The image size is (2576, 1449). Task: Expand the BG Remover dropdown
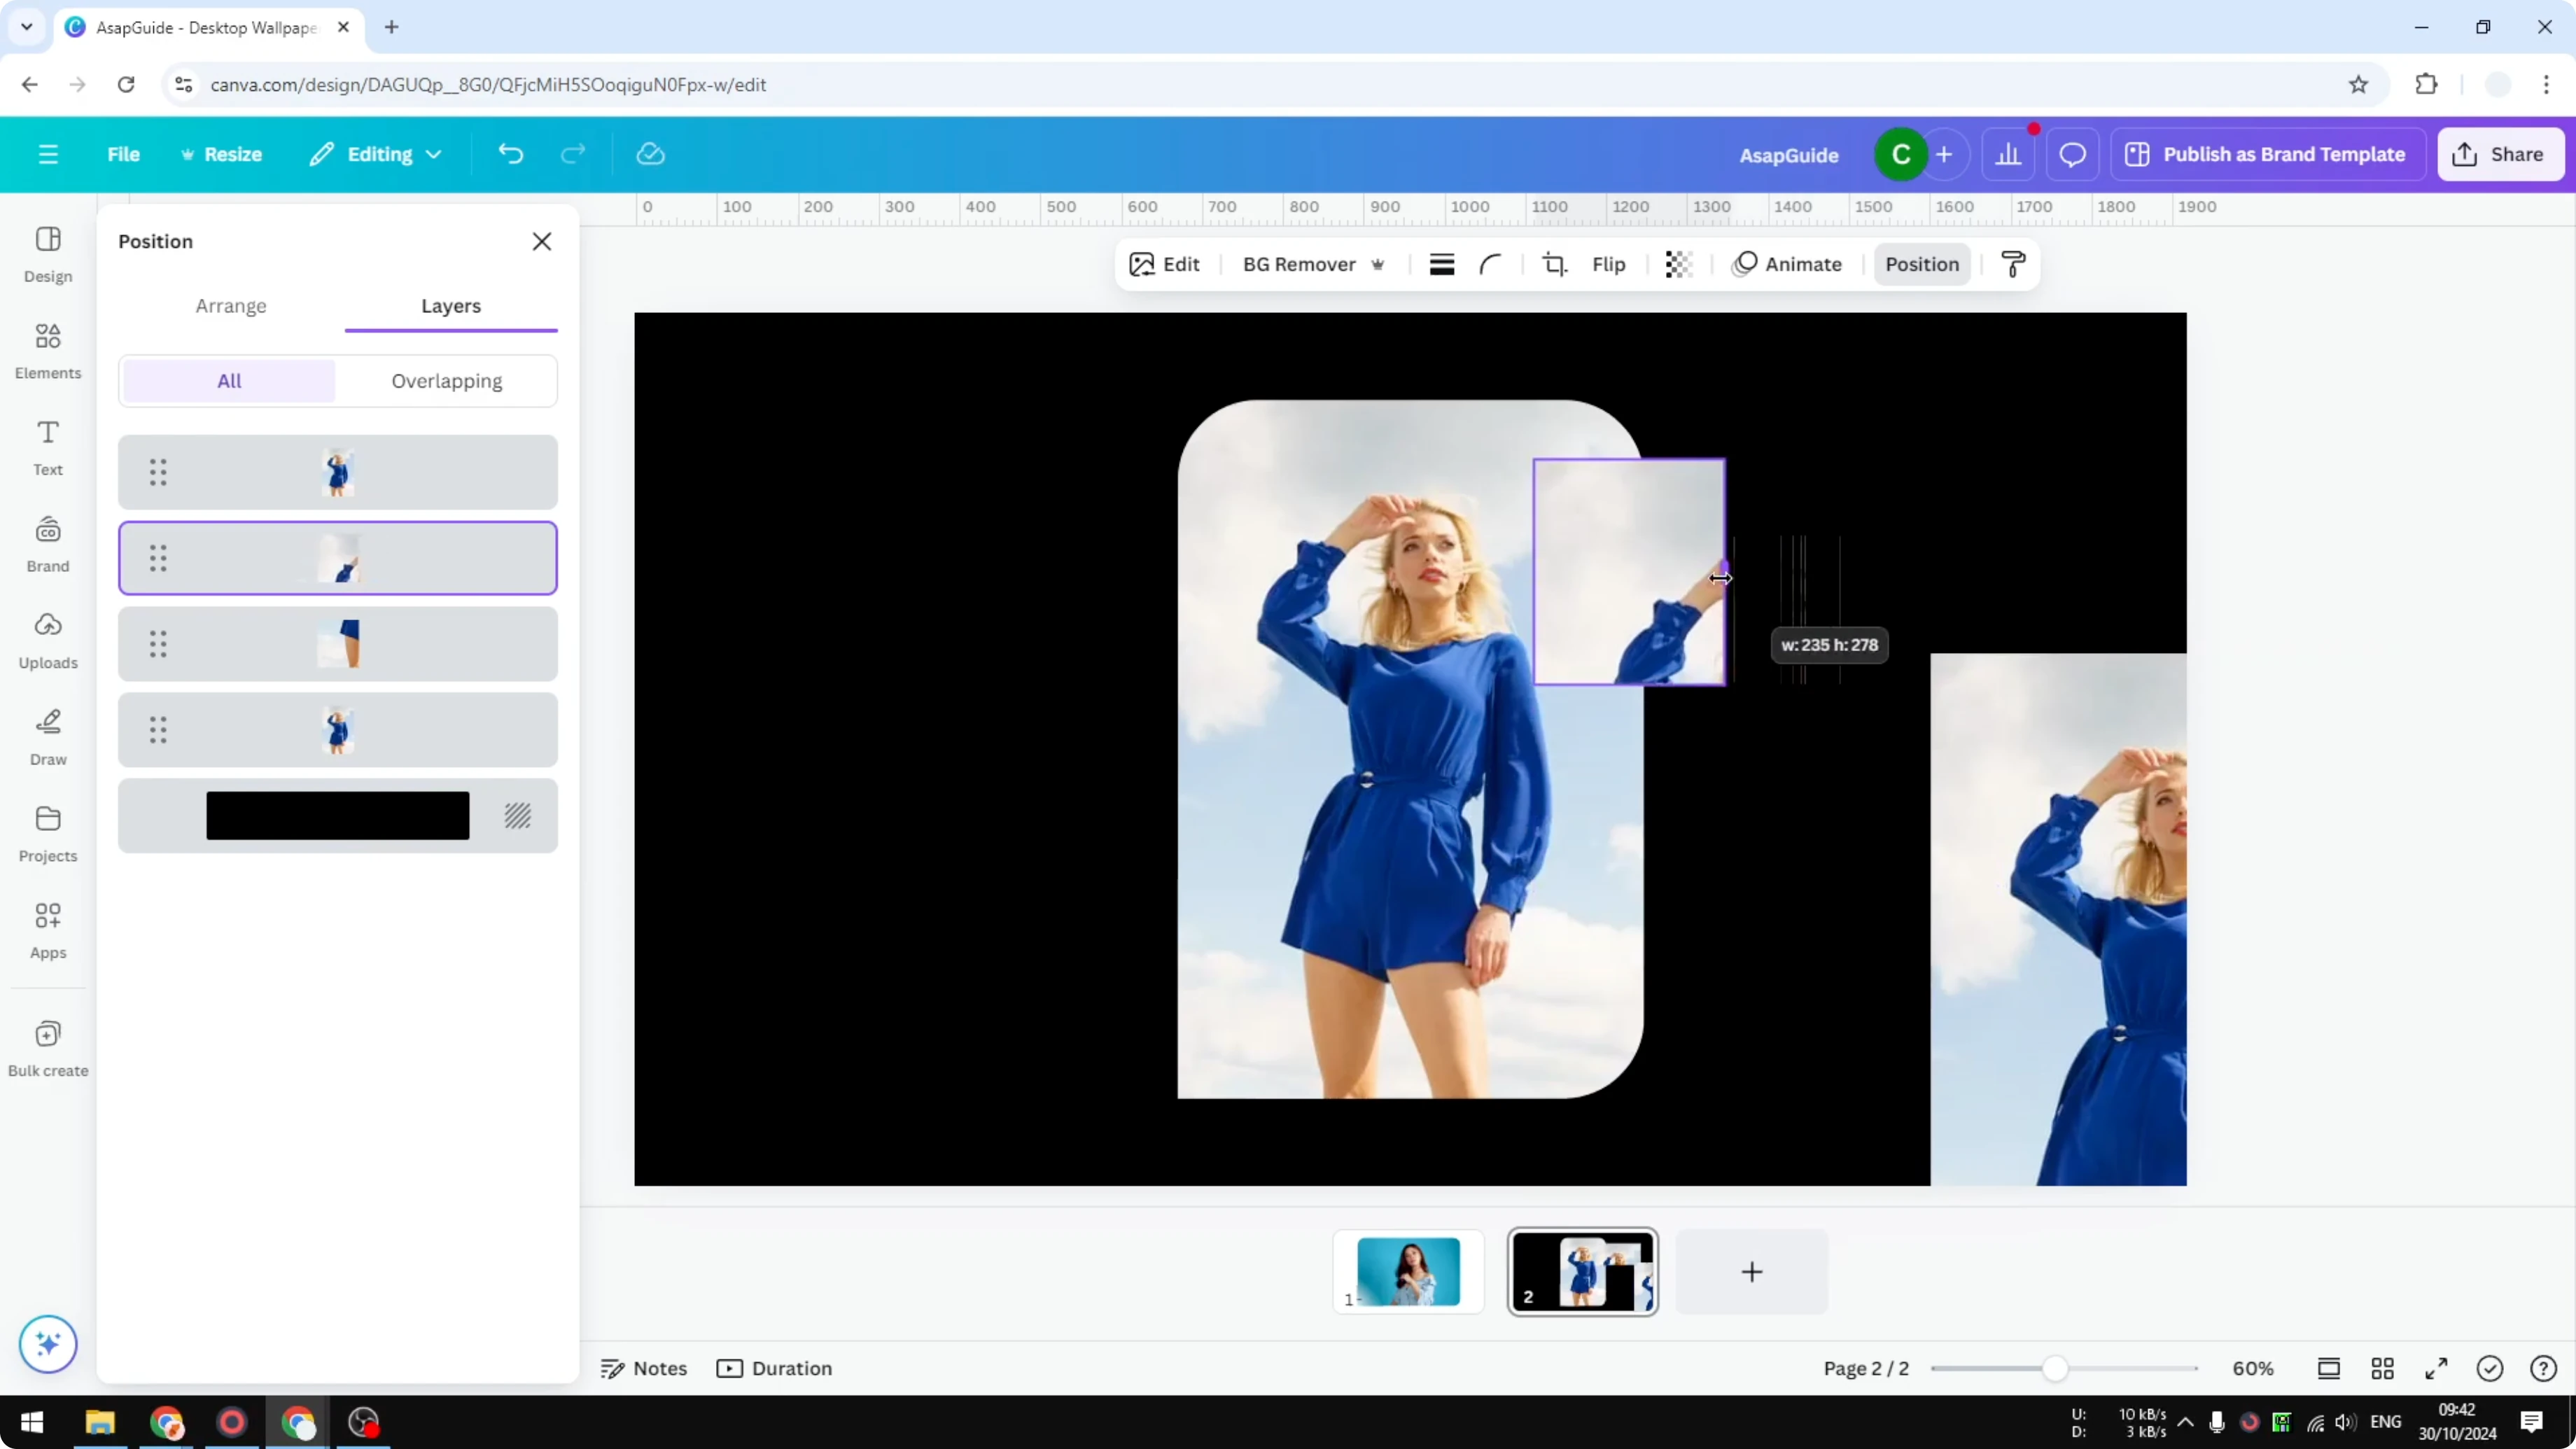pyautogui.click(x=1378, y=264)
